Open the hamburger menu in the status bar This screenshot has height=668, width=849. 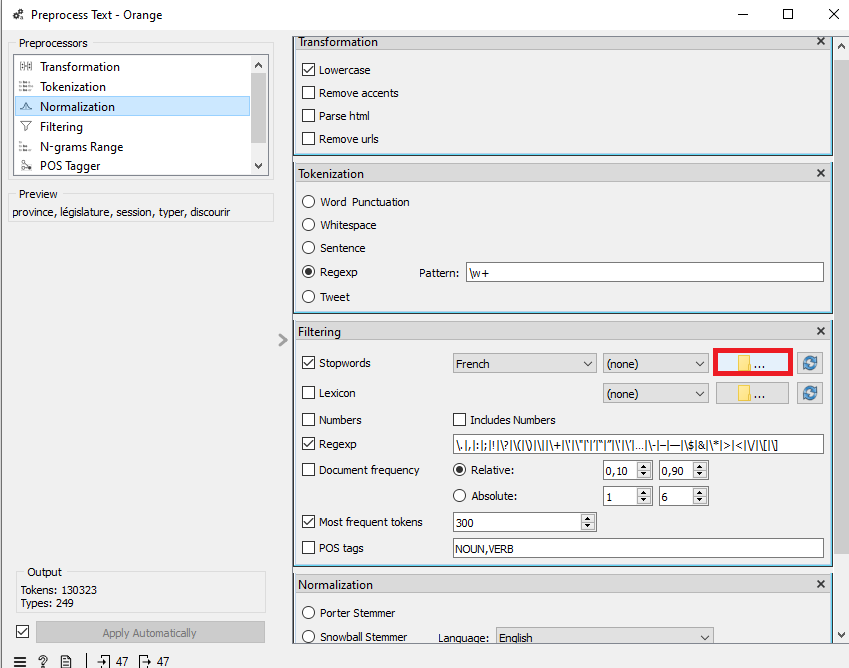(x=20, y=661)
